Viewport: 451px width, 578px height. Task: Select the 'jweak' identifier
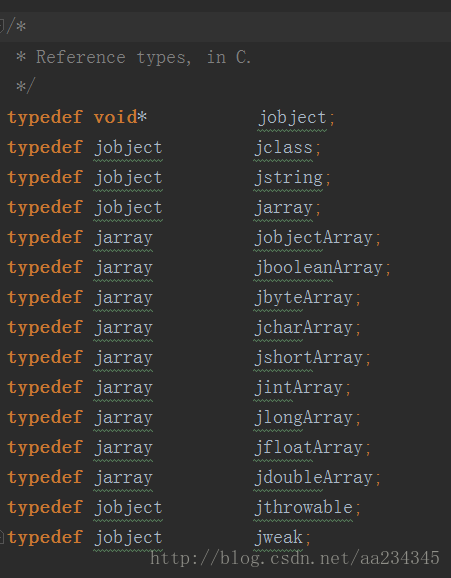(278, 538)
